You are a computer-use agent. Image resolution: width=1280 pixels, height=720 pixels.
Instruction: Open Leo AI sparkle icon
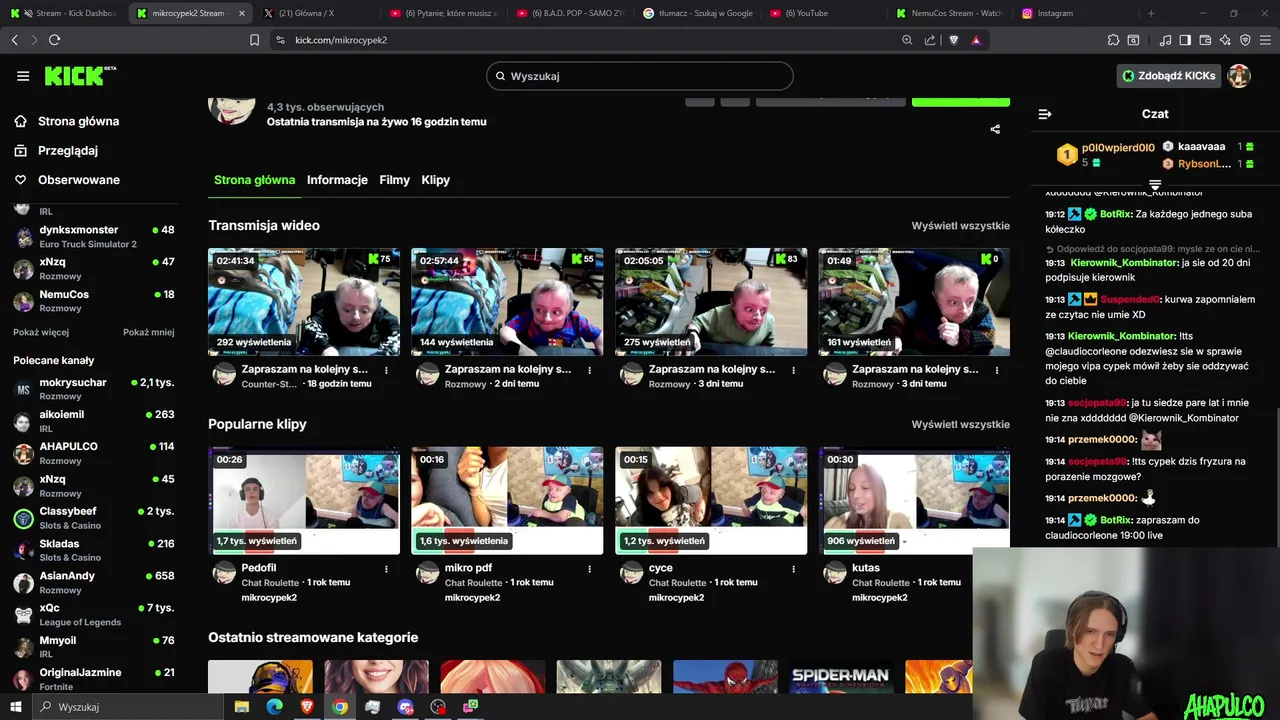pos(1225,40)
